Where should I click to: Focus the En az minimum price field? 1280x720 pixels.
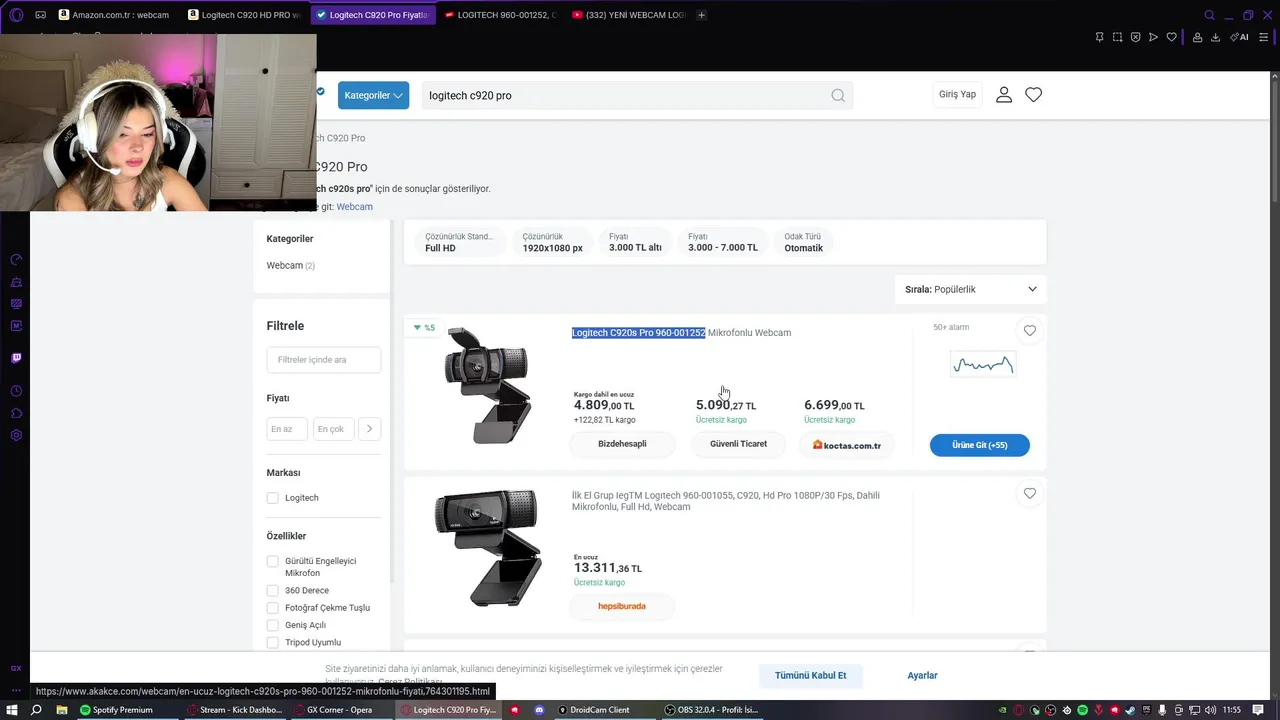[x=287, y=429]
